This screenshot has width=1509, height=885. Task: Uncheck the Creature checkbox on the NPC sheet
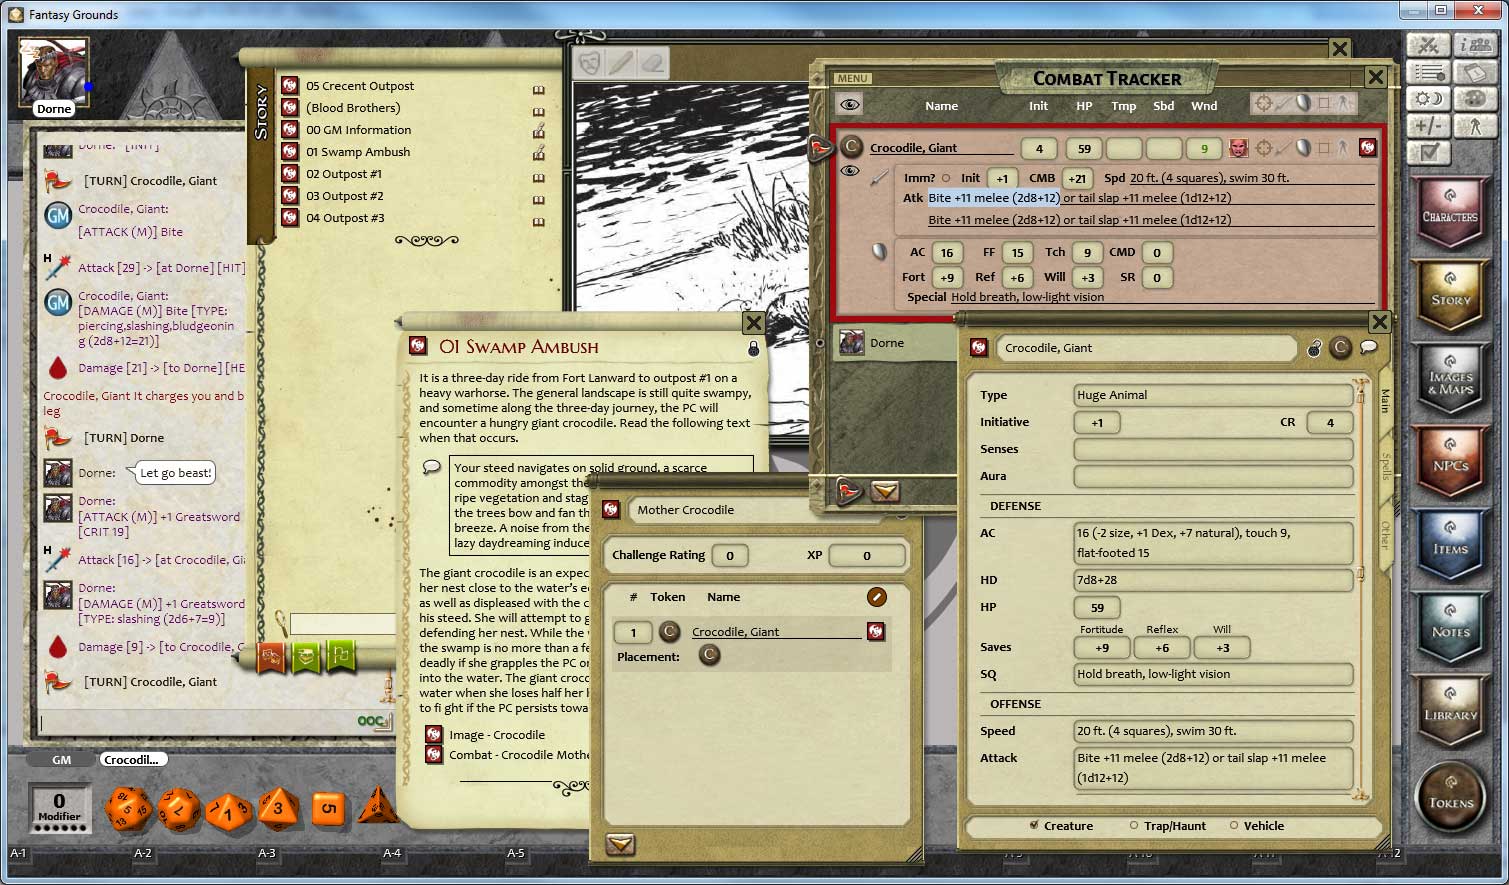1035,825
